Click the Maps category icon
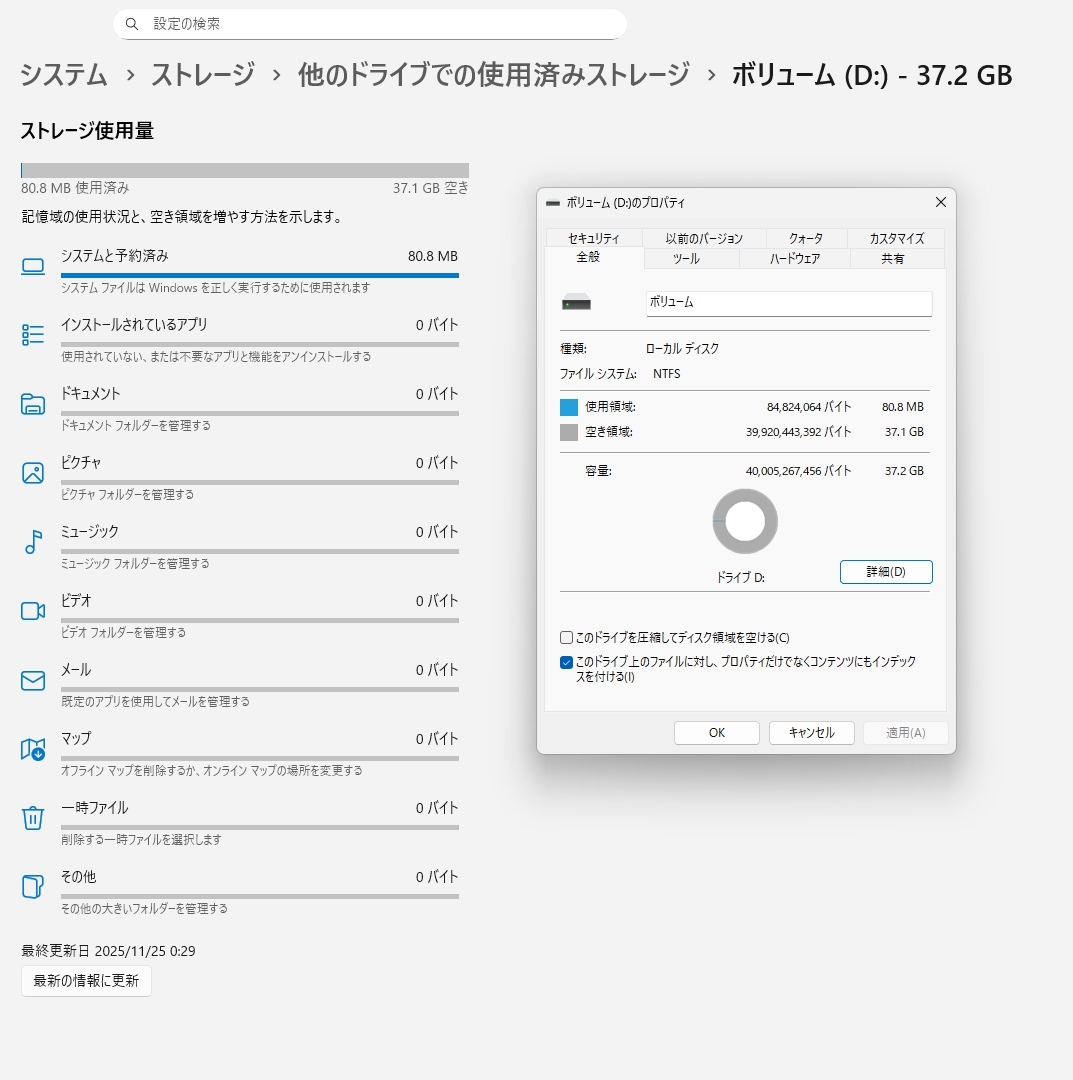 pos(33,749)
